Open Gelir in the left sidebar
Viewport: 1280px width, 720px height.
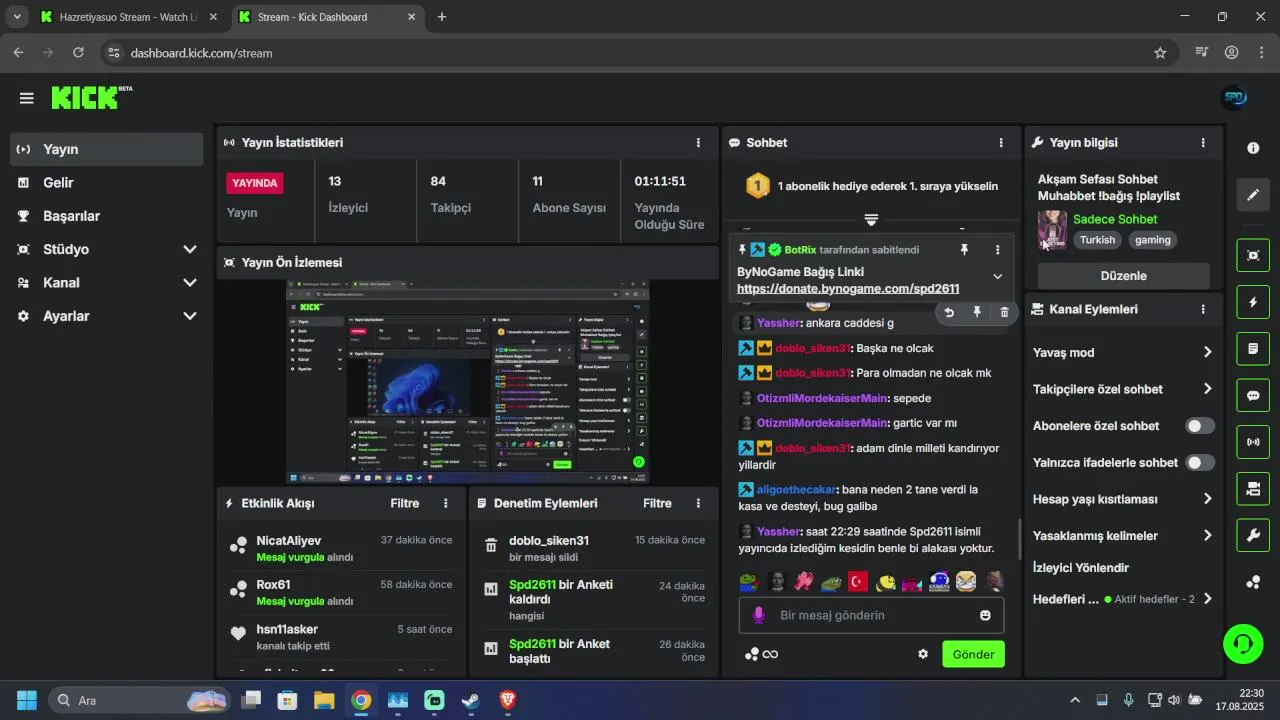(108, 183)
